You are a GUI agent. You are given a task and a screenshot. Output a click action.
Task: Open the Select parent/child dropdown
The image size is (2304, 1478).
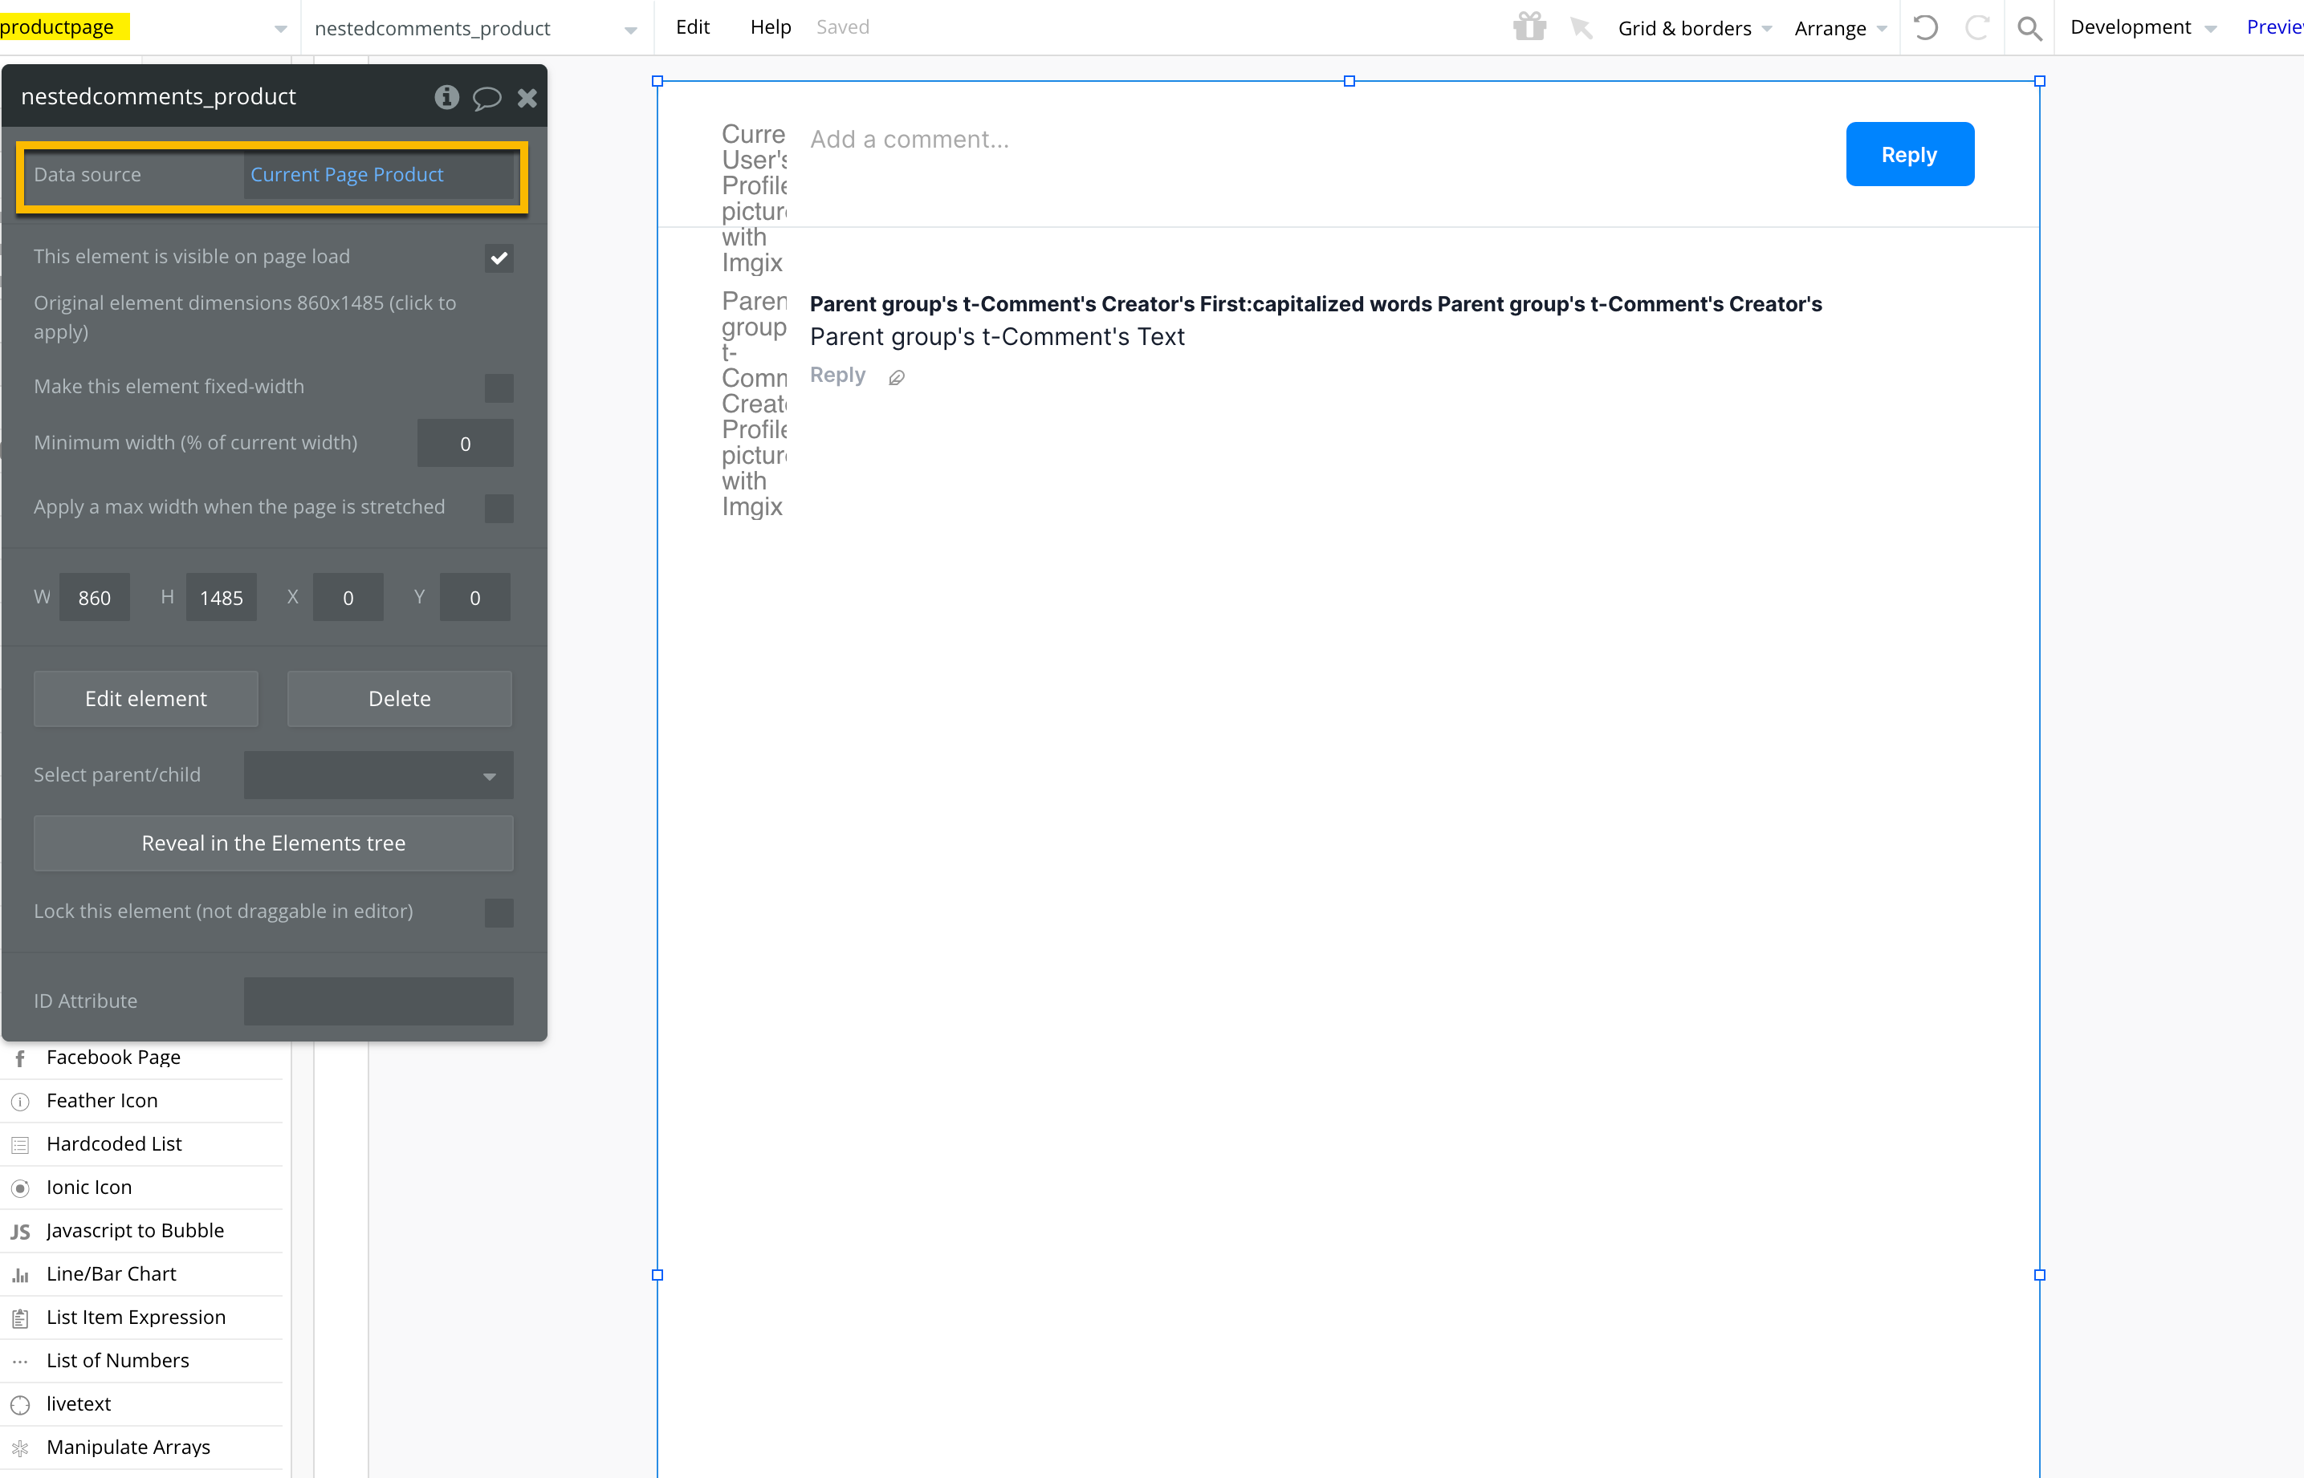pos(378,775)
